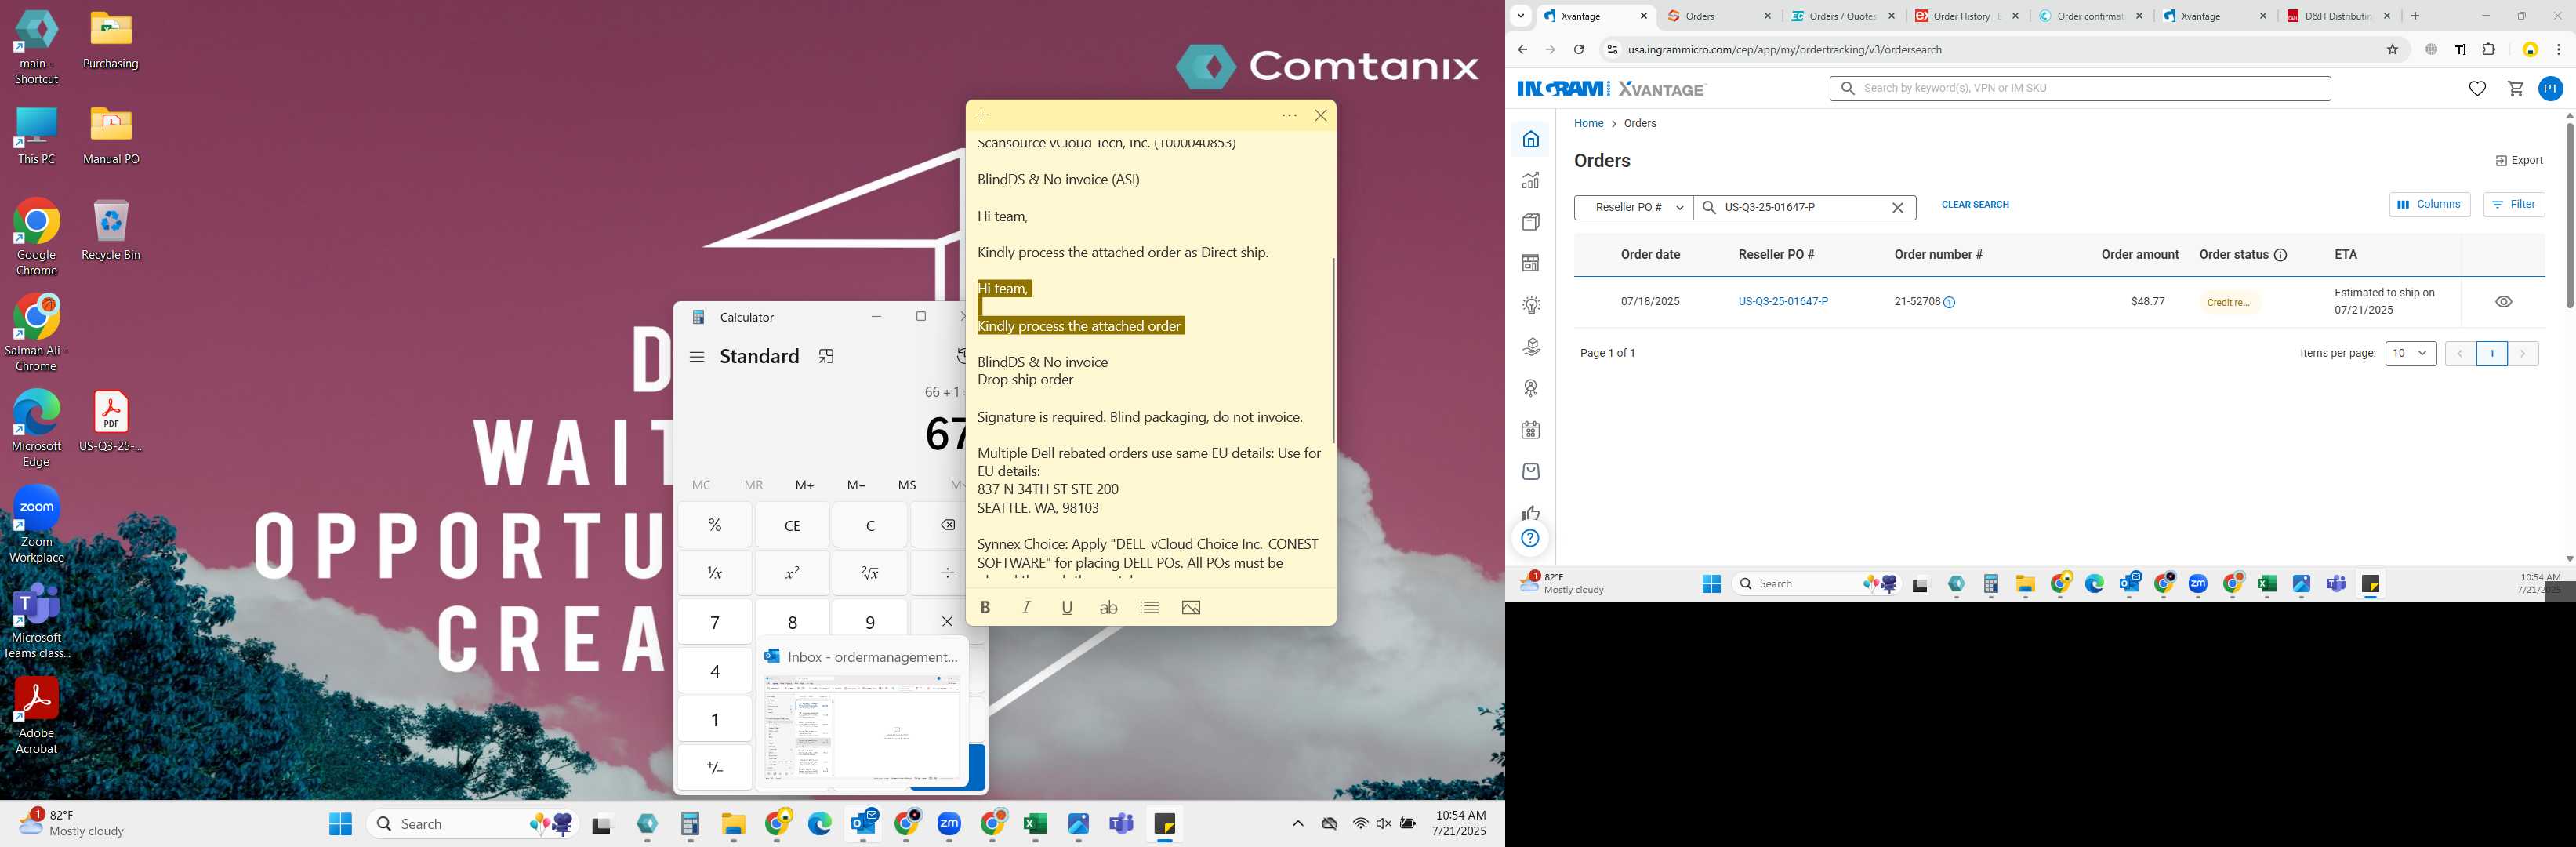Expand Items per page dropdown
Viewport: 2576px width, 847px height.
(2410, 354)
